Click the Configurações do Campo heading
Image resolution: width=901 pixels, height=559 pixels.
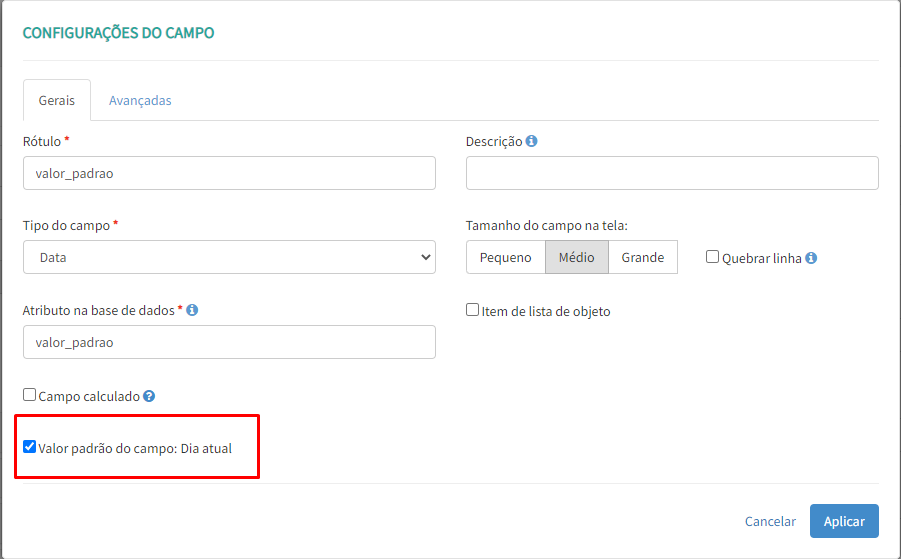tap(118, 33)
